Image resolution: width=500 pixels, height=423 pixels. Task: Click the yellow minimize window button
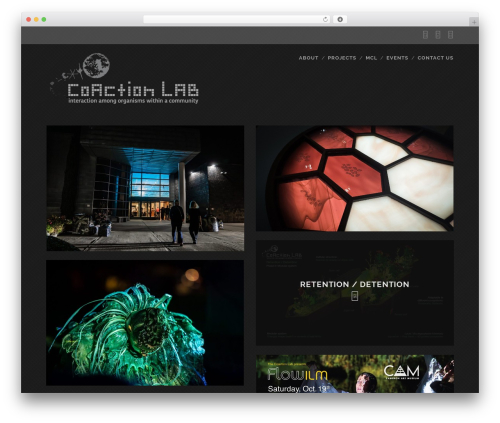[36, 19]
